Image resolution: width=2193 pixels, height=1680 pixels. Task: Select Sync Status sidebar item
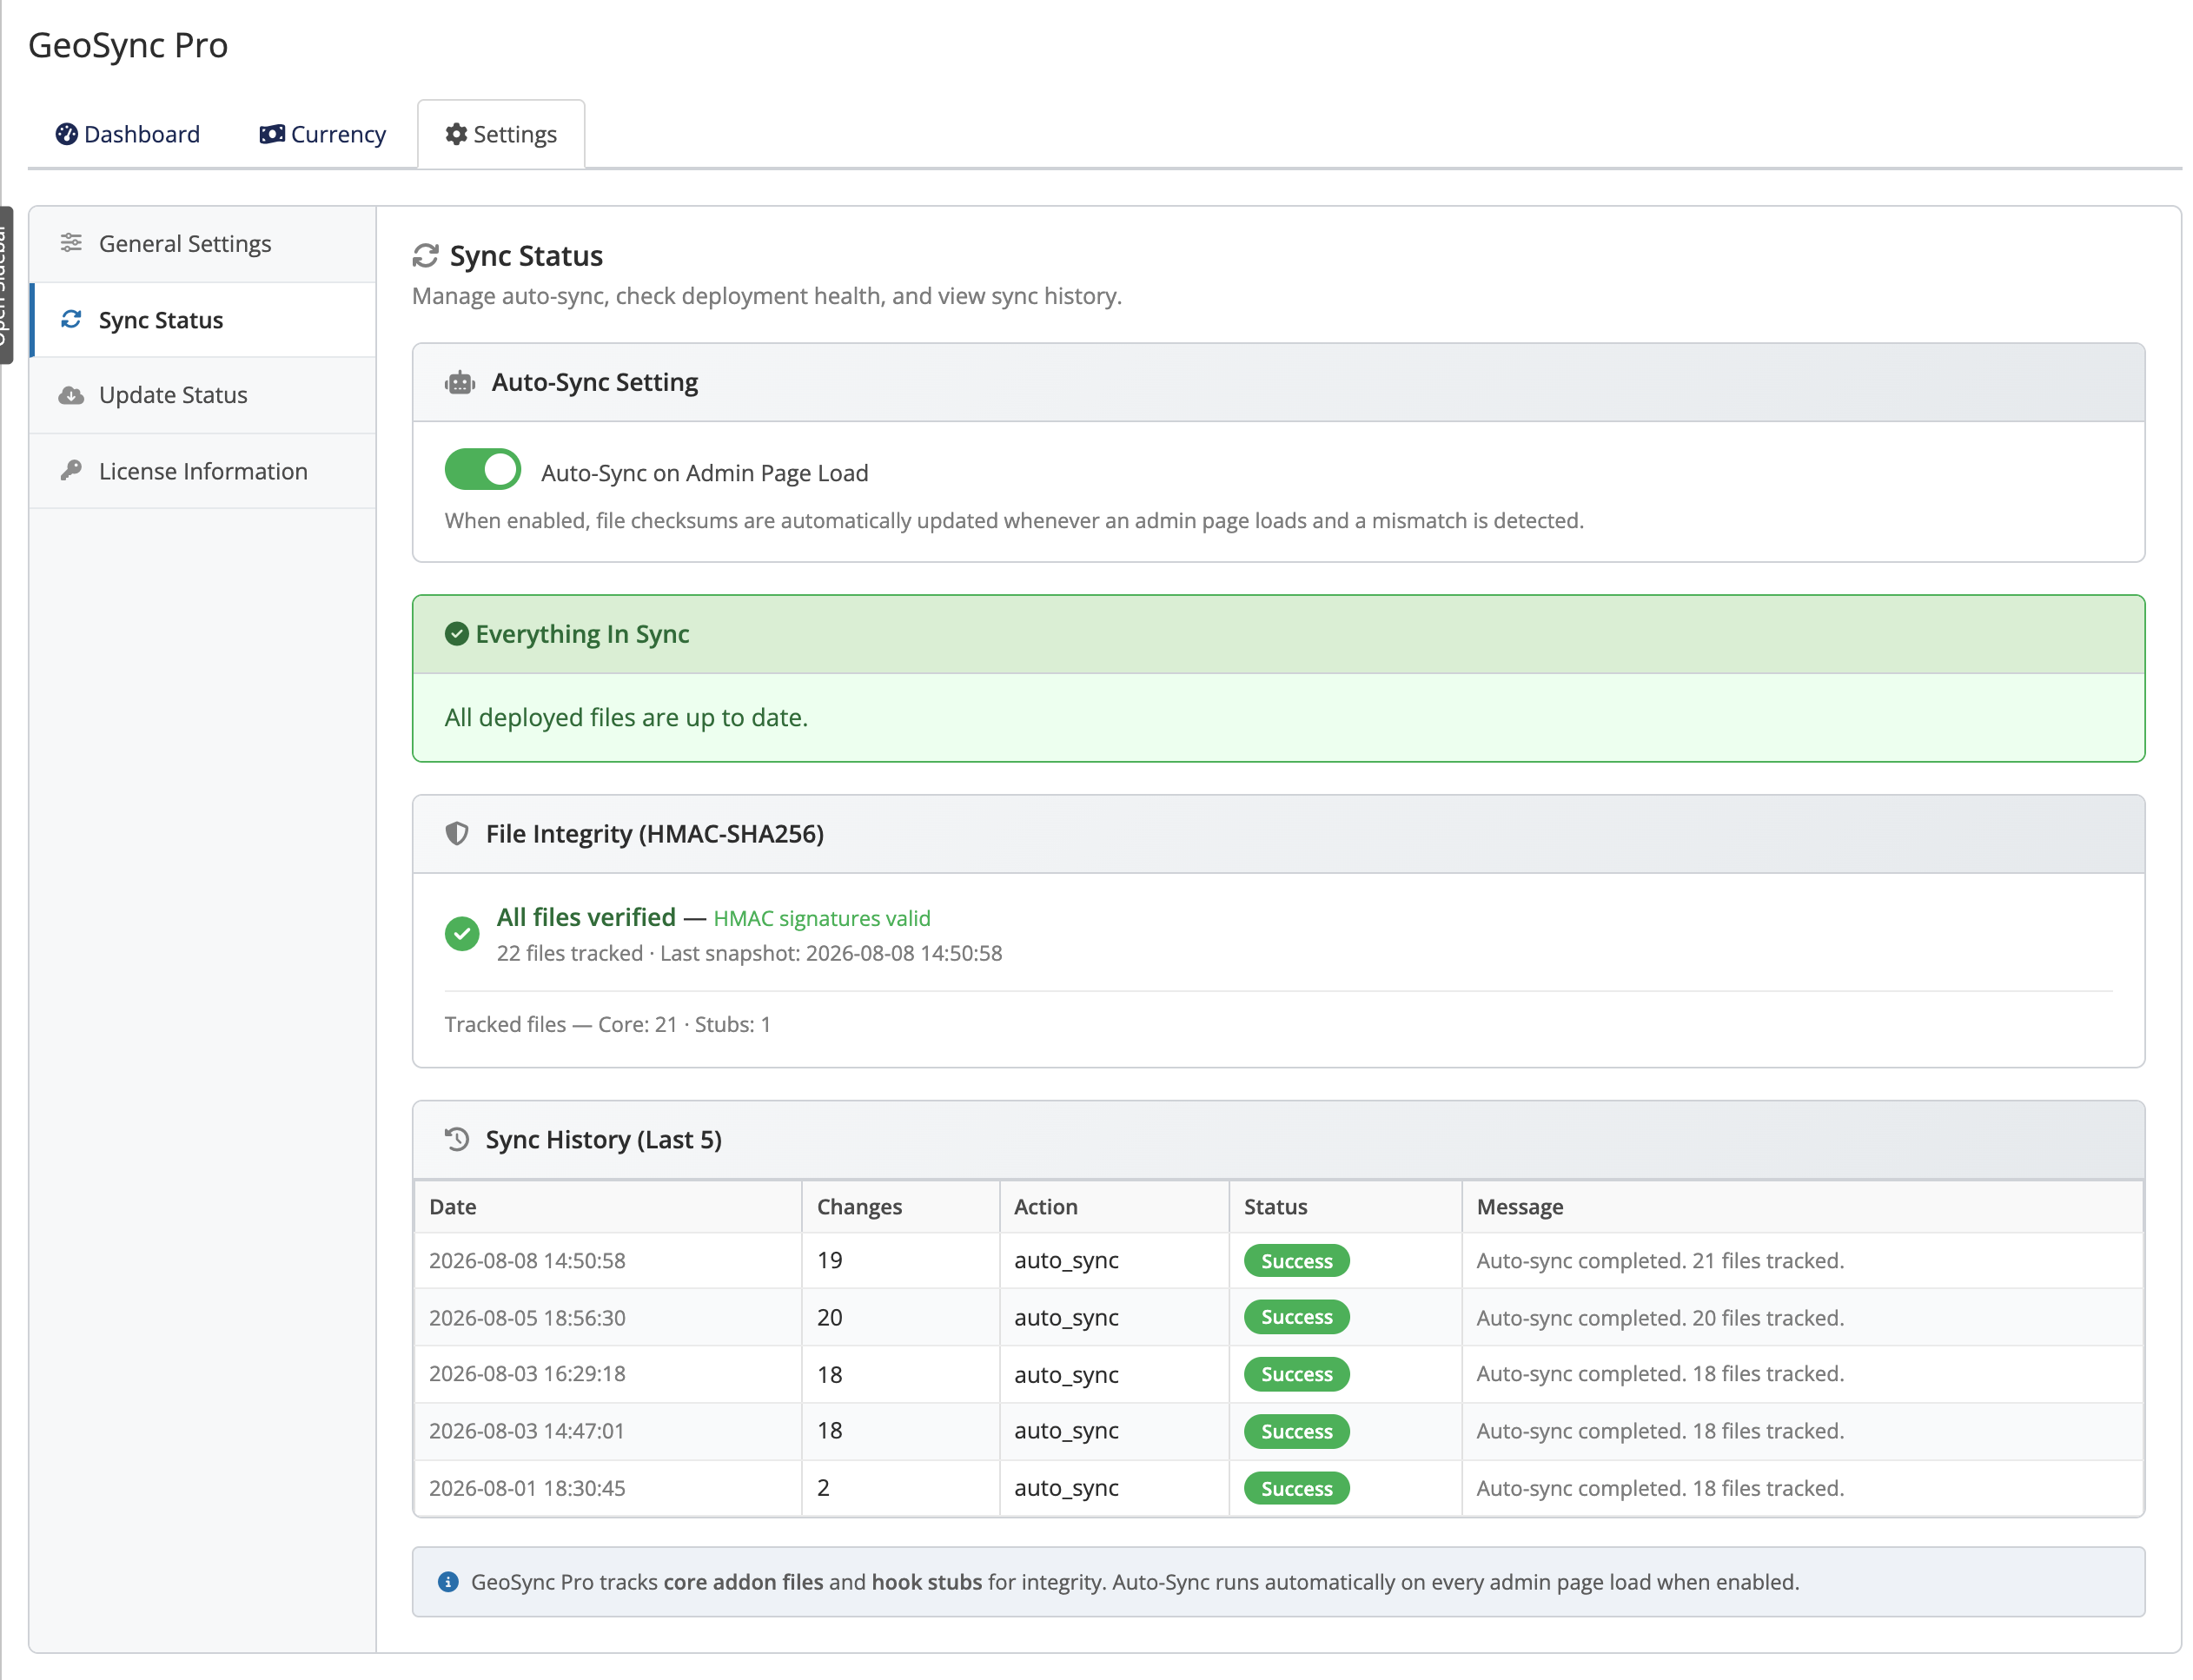point(203,320)
